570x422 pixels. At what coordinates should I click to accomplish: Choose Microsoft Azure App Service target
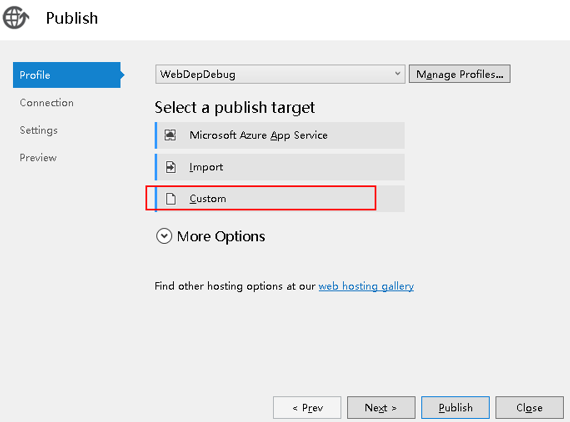coord(280,135)
